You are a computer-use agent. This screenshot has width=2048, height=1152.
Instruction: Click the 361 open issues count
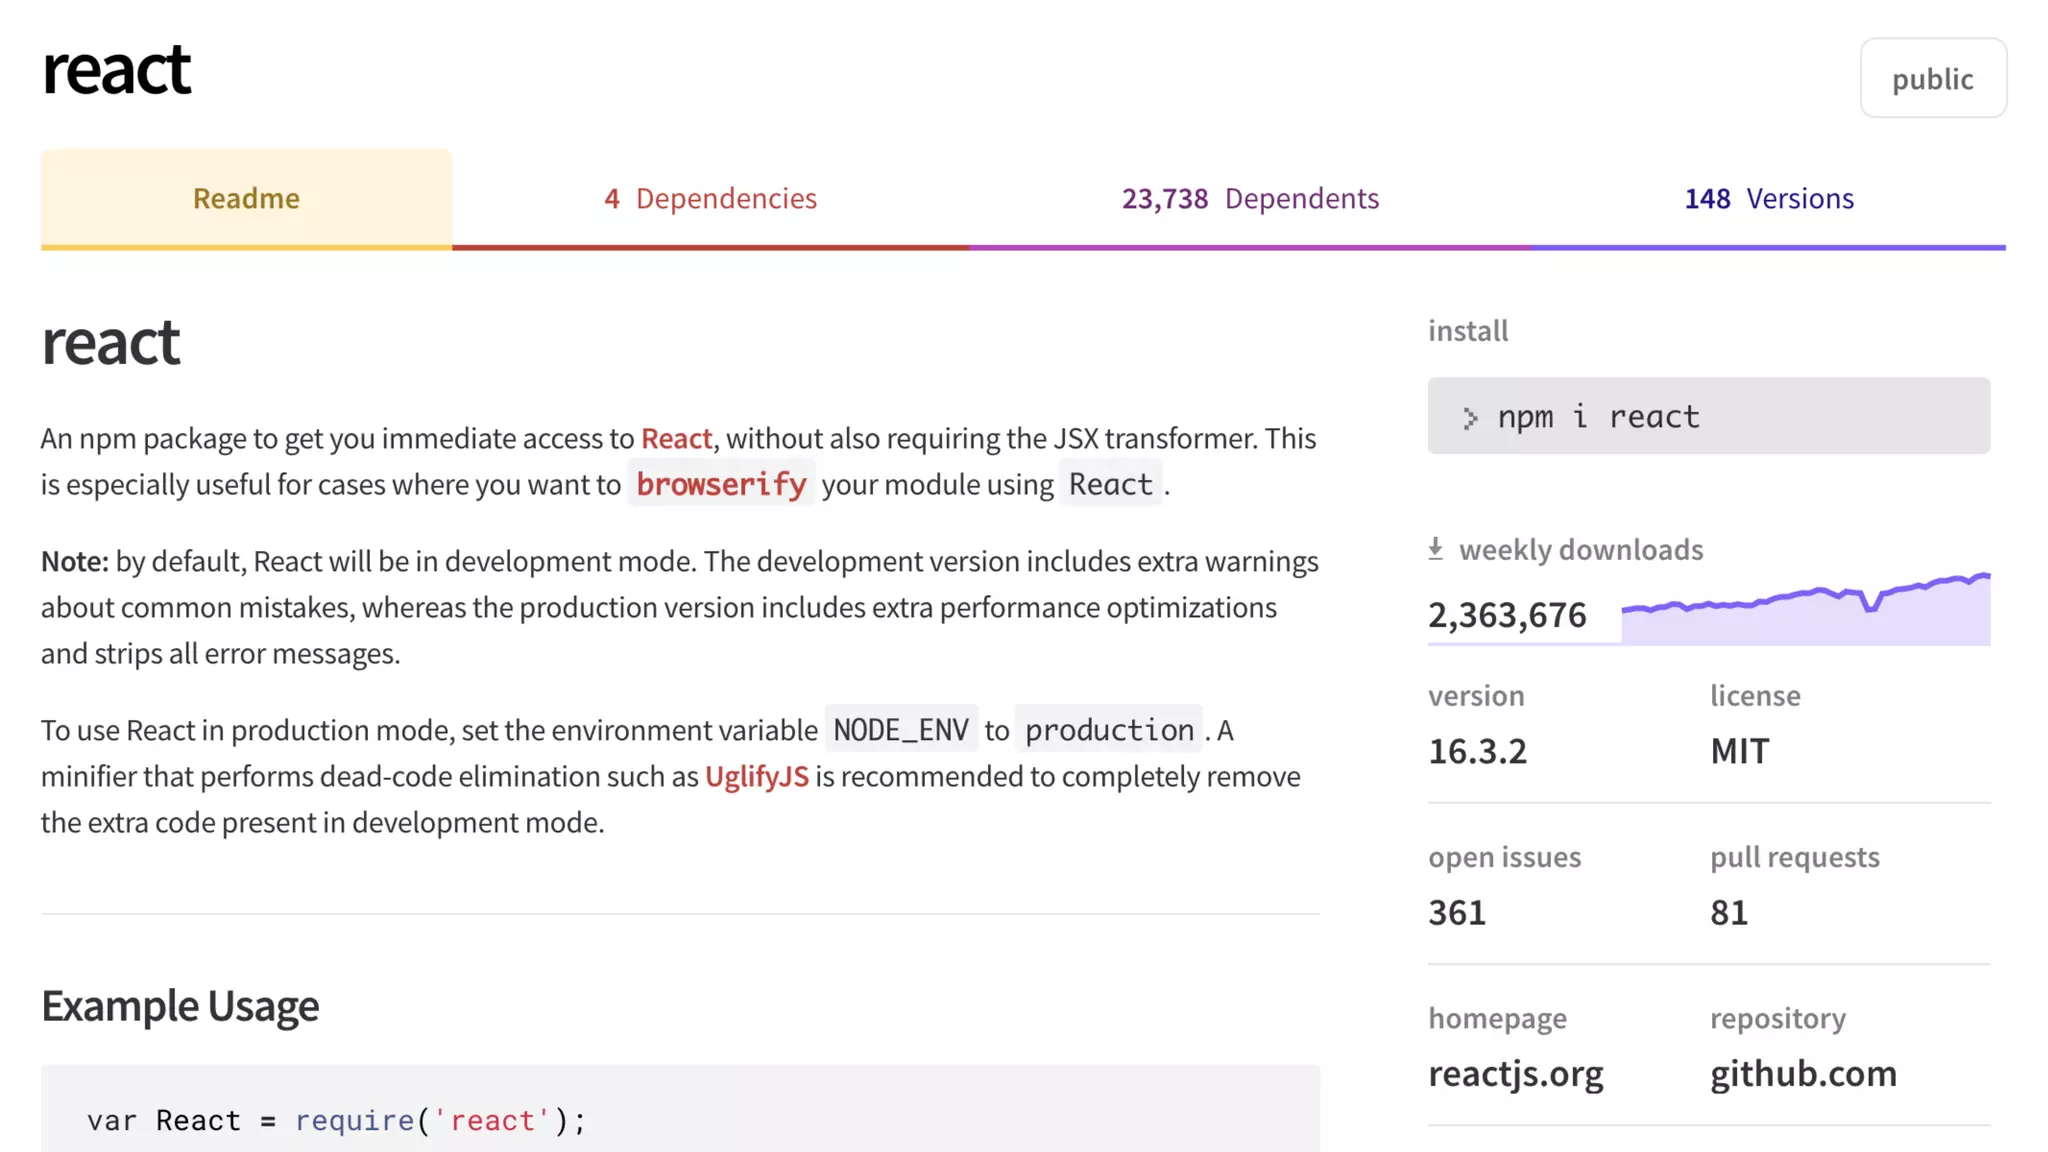(1457, 912)
